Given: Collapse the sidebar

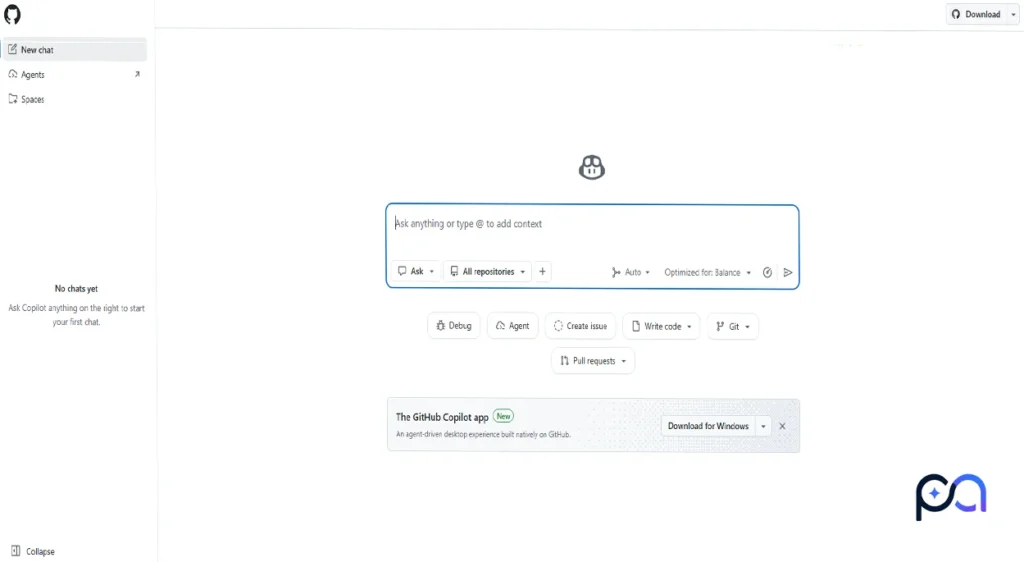Looking at the screenshot, I should coord(33,552).
